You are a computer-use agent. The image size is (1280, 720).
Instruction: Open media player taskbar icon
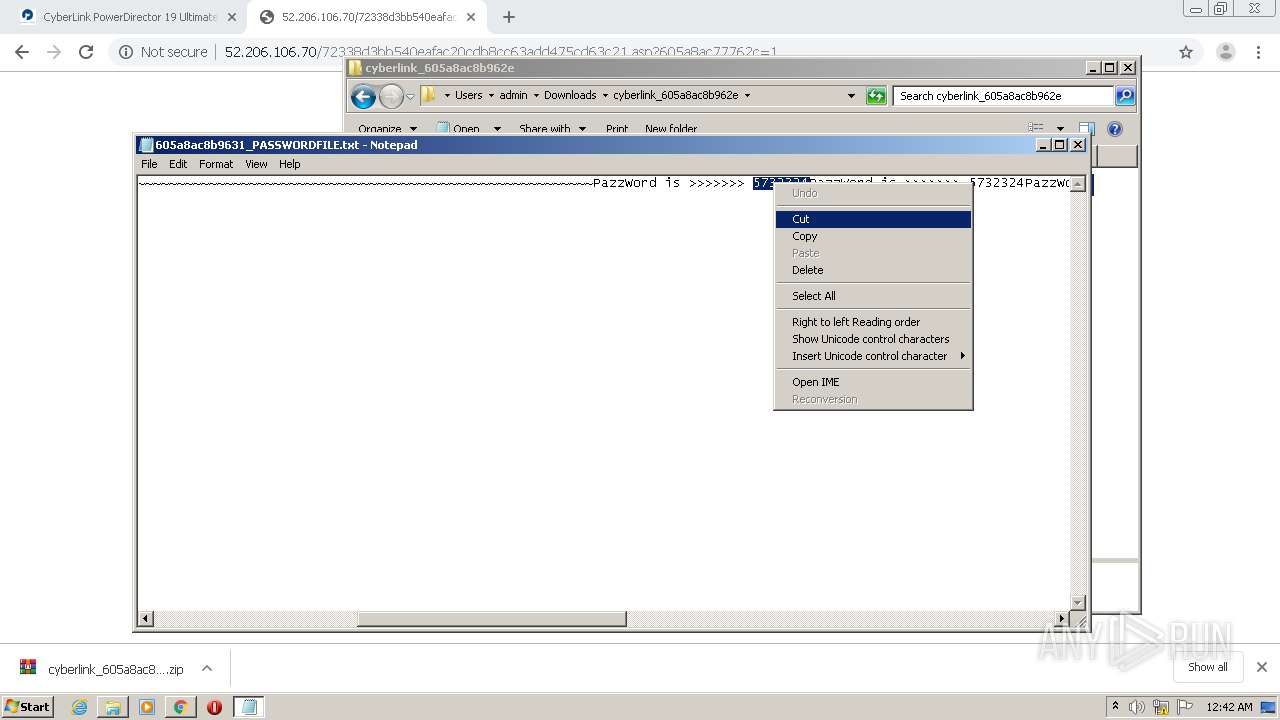147,707
